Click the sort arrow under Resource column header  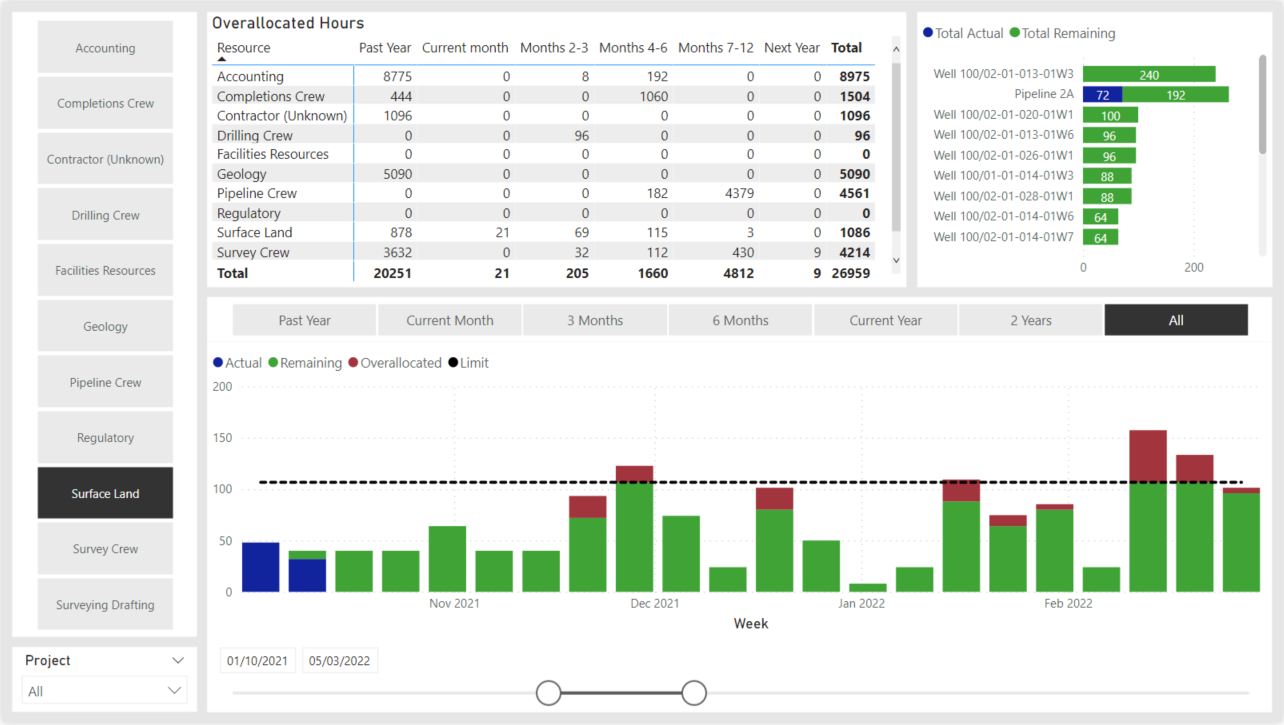[221, 60]
